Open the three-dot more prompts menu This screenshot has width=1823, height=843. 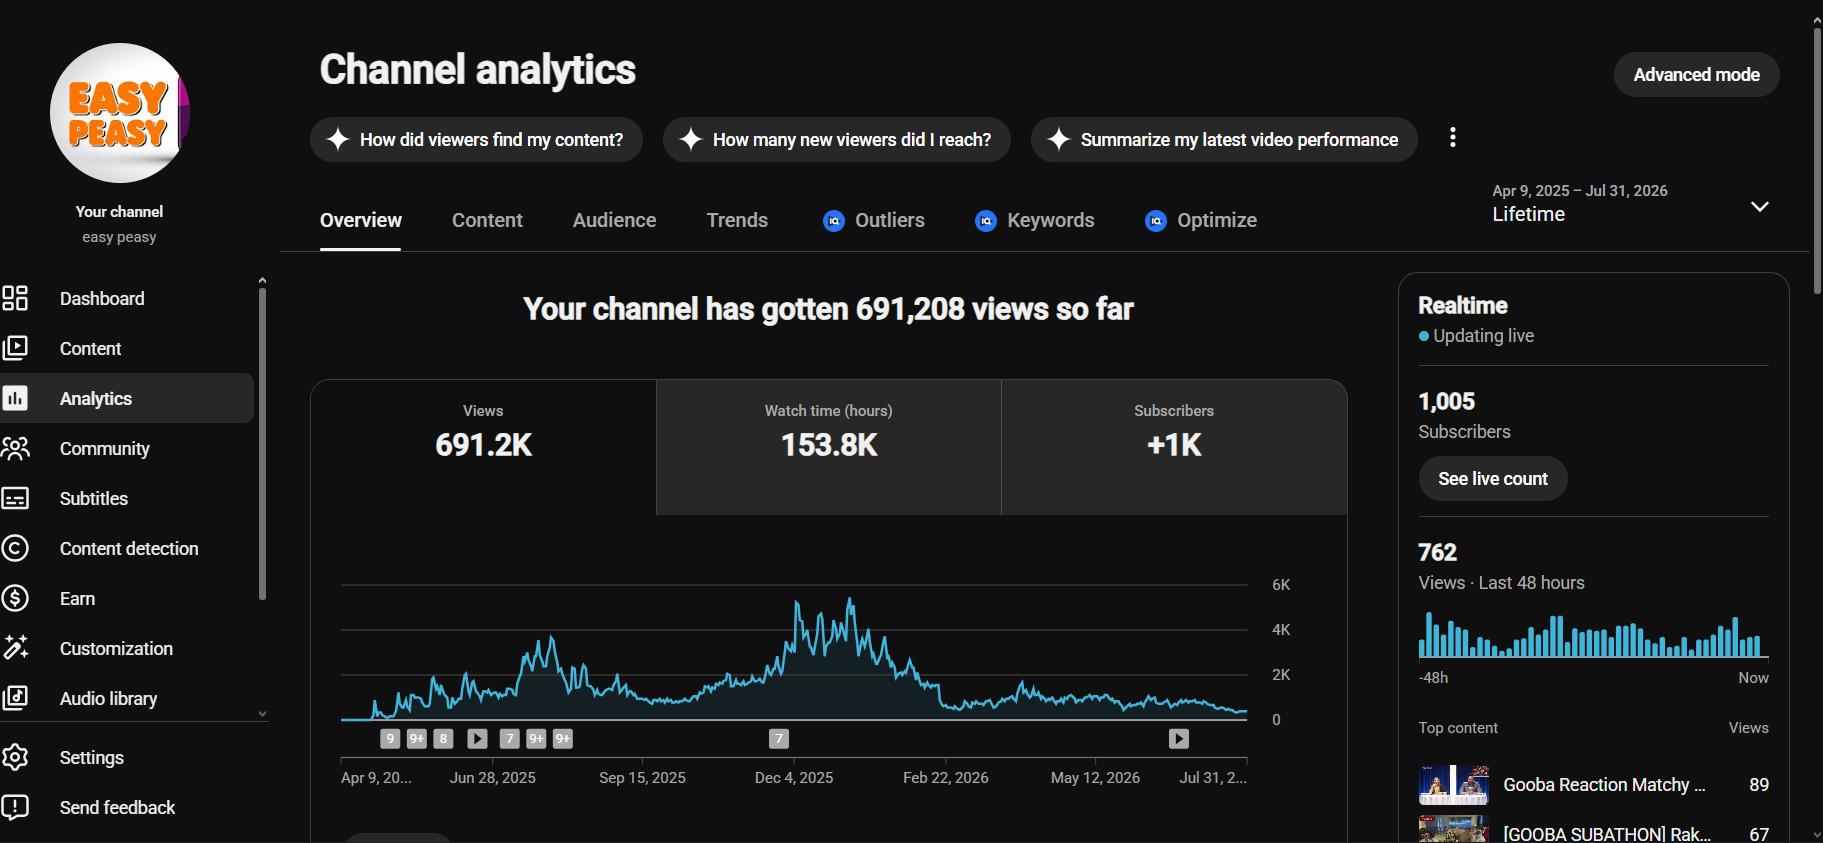click(x=1452, y=138)
